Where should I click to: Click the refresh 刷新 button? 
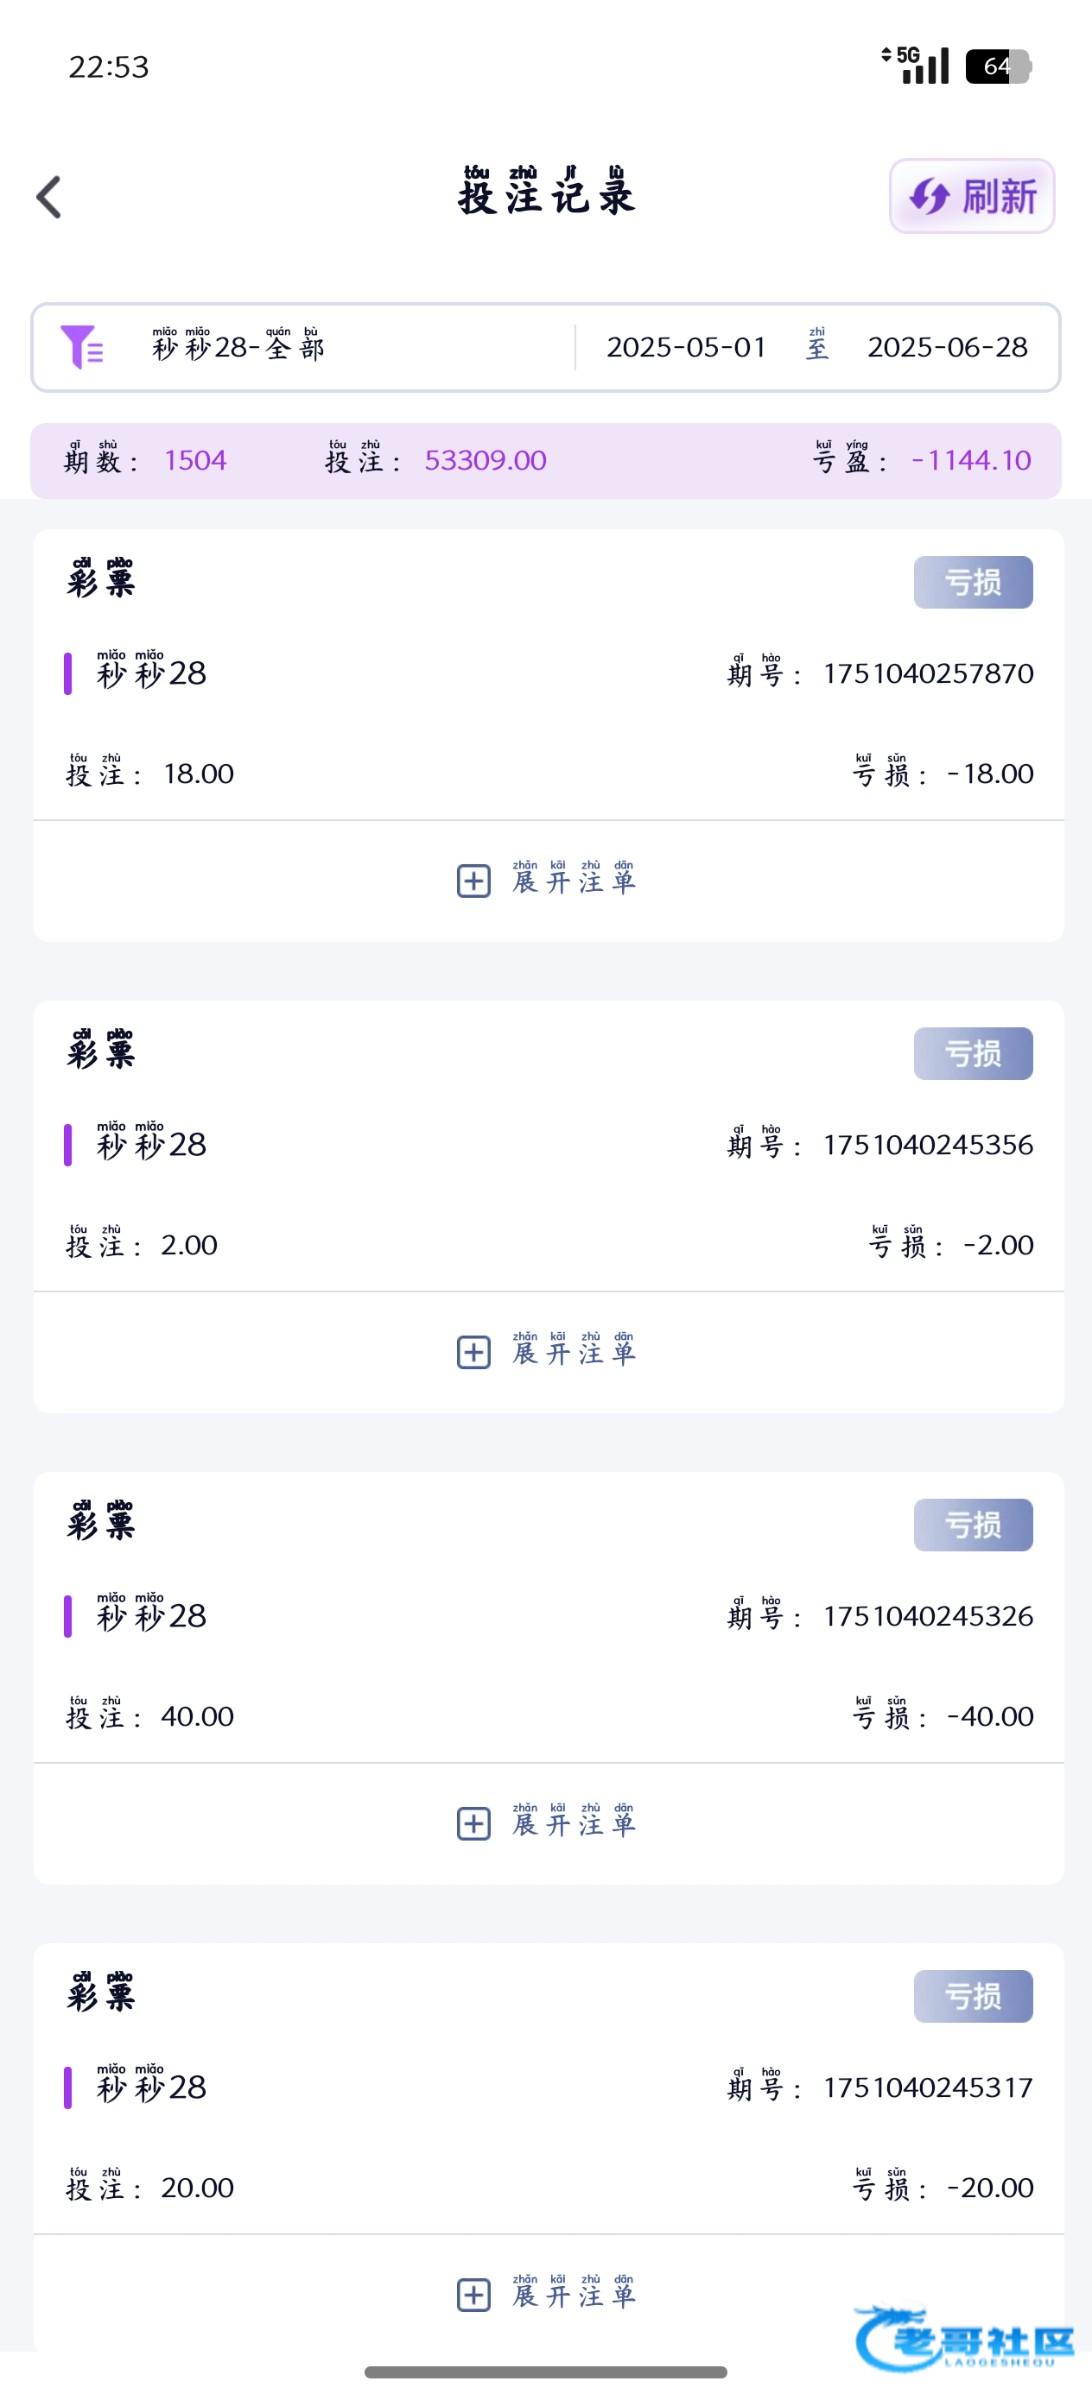point(972,196)
